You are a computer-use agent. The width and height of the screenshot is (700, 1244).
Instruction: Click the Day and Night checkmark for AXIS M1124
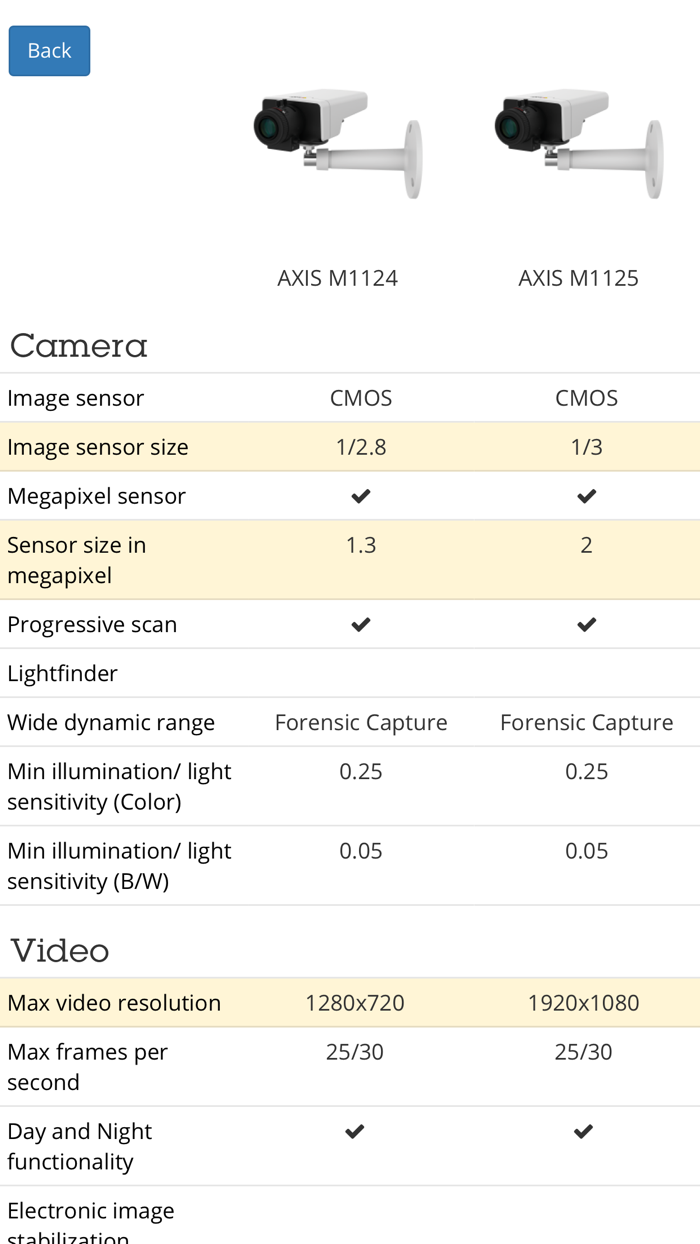[354, 1131]
